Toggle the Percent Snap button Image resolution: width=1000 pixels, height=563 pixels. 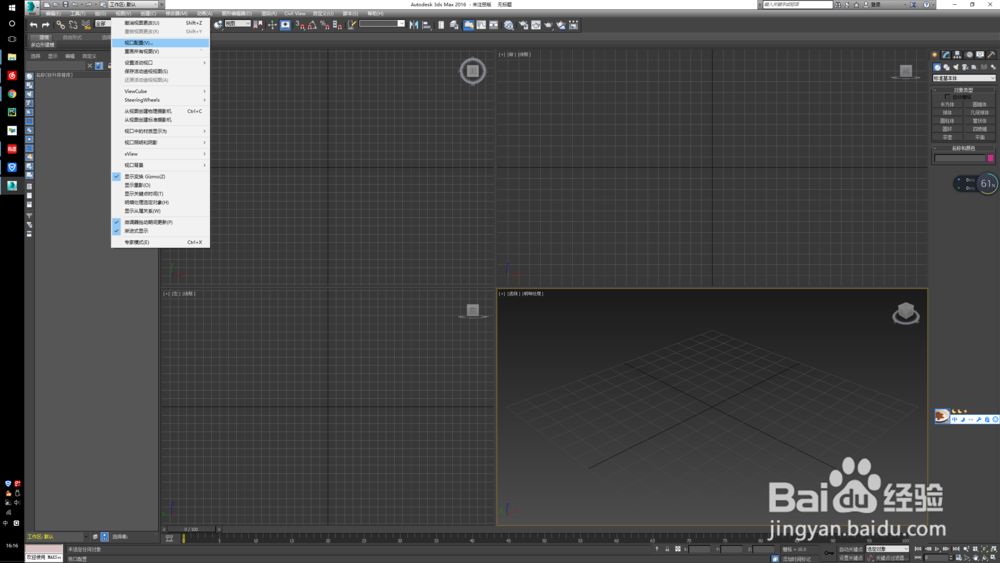point(325,25)
